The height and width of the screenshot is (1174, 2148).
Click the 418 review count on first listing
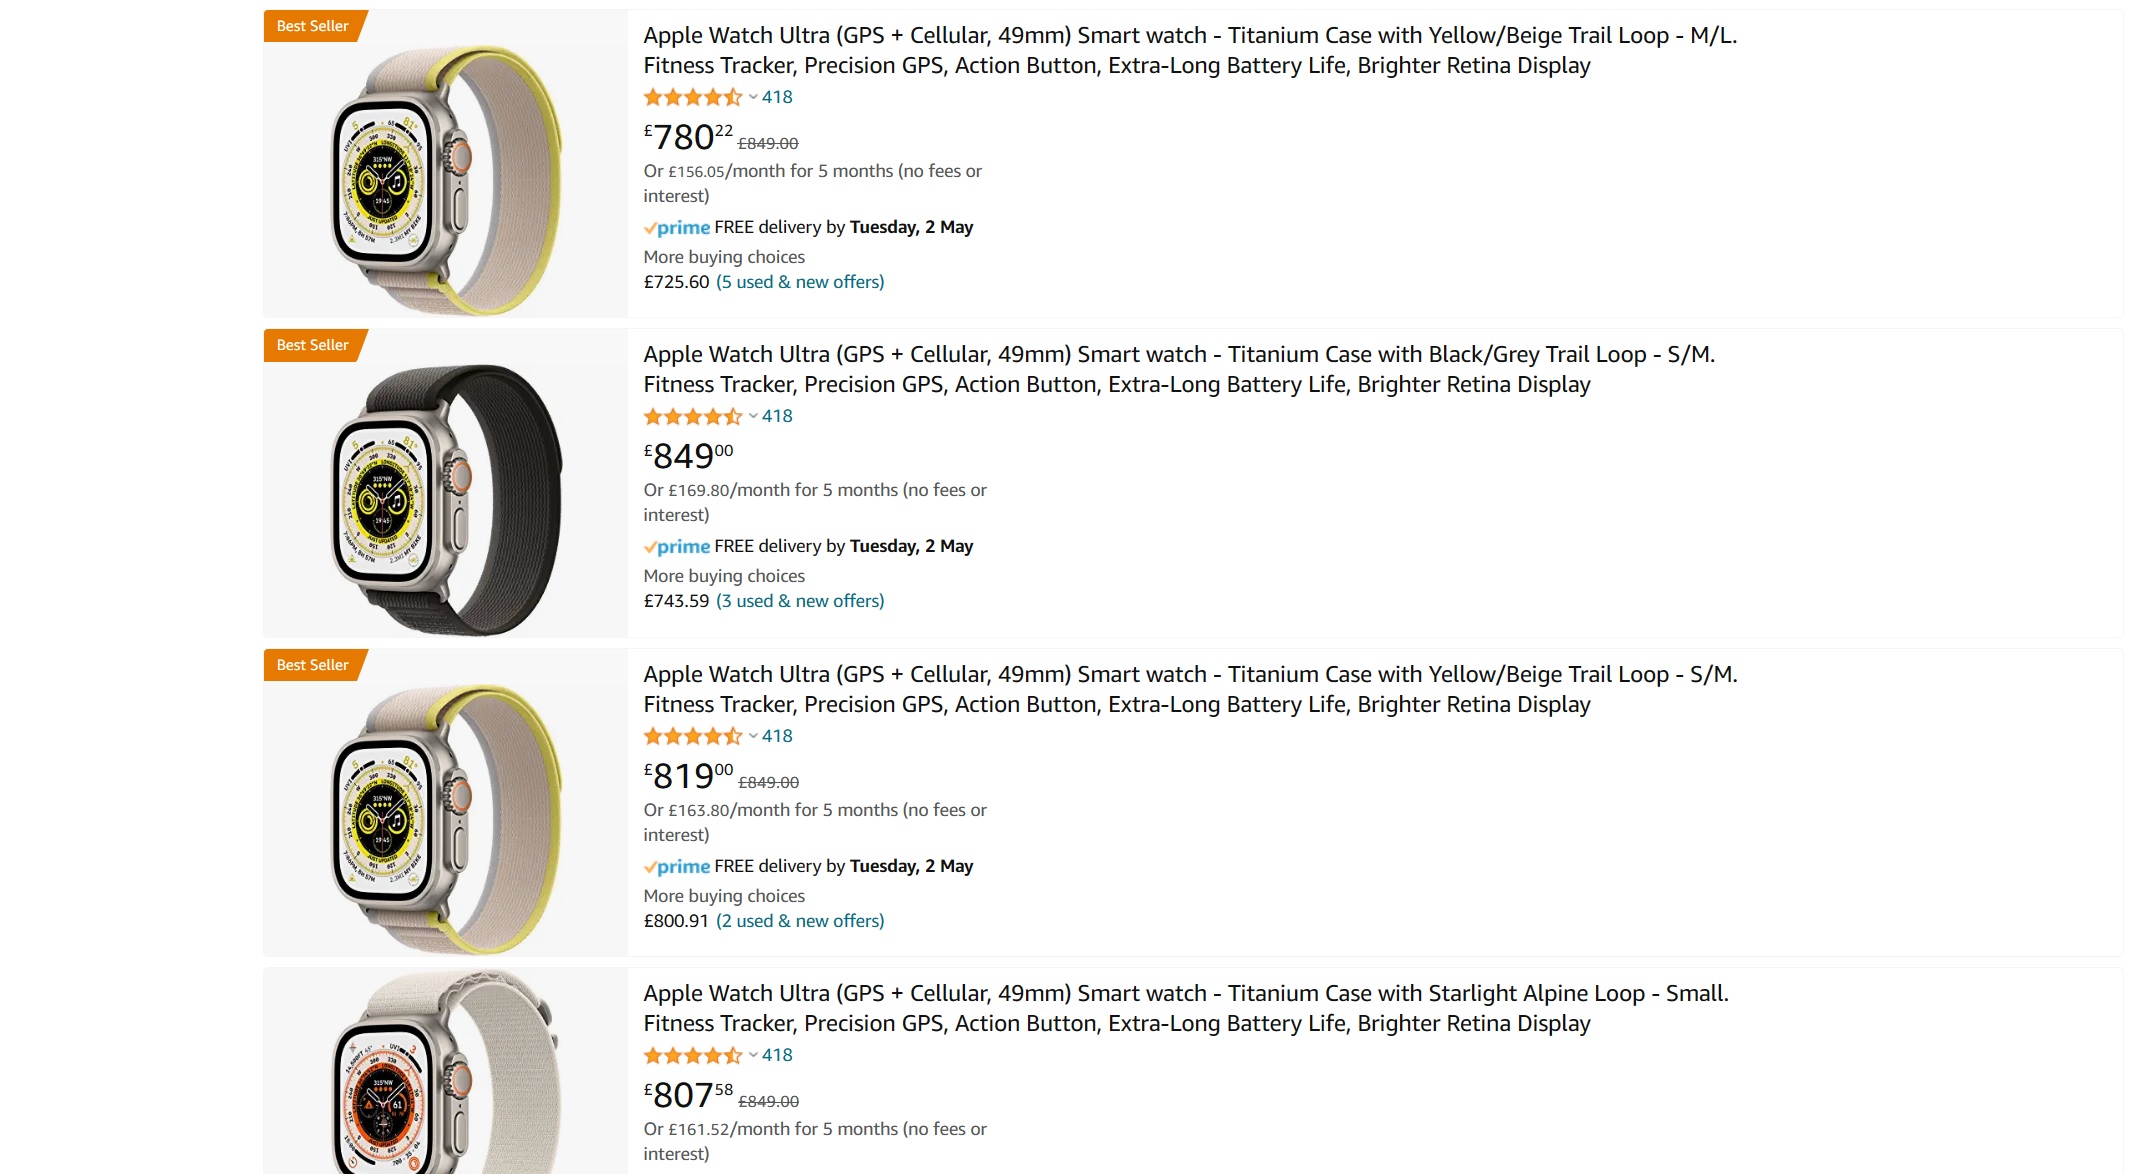coord(777,97)
